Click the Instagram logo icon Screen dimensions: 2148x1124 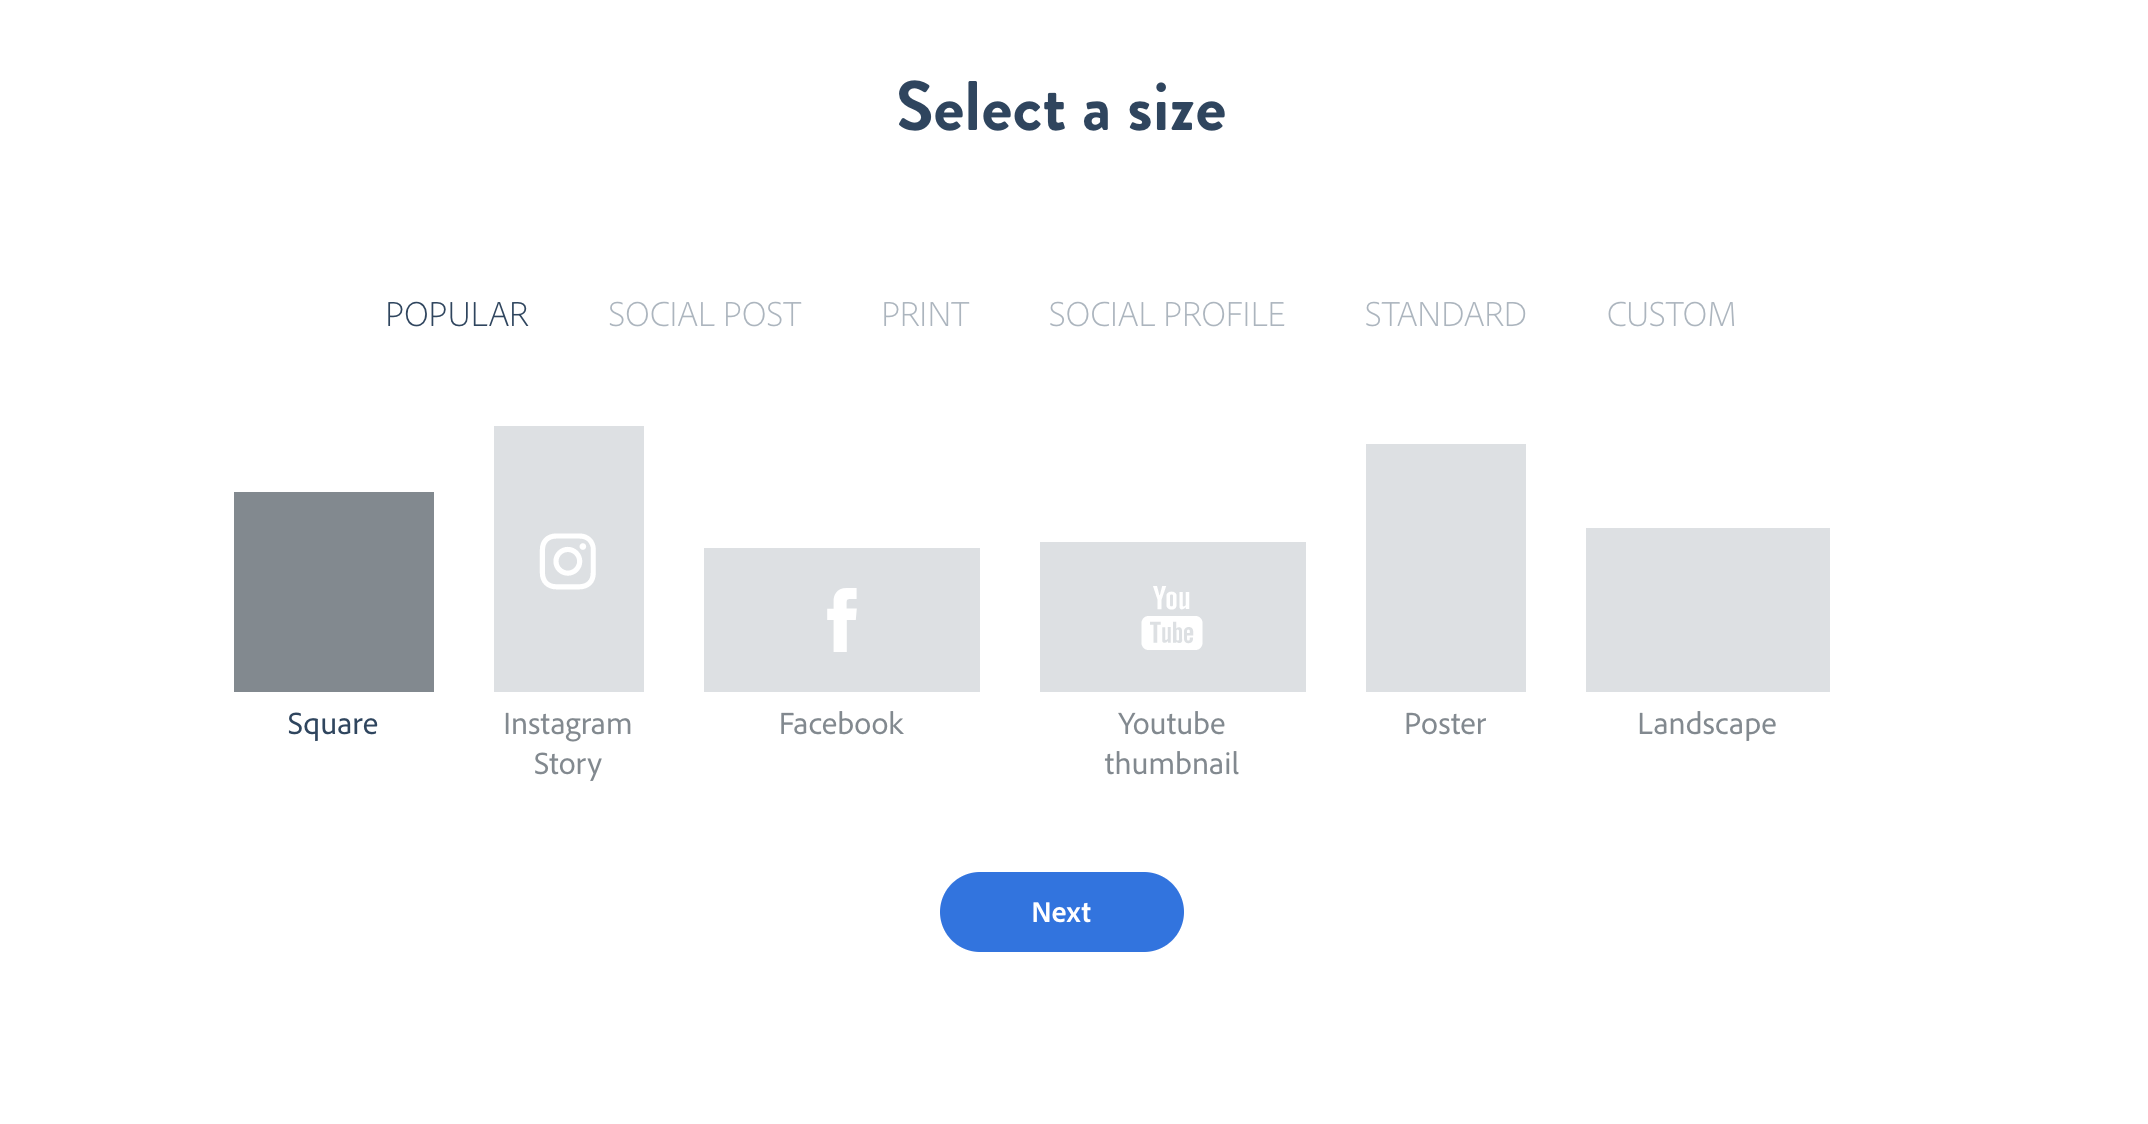pyautogui.click(x=568, y=561)
